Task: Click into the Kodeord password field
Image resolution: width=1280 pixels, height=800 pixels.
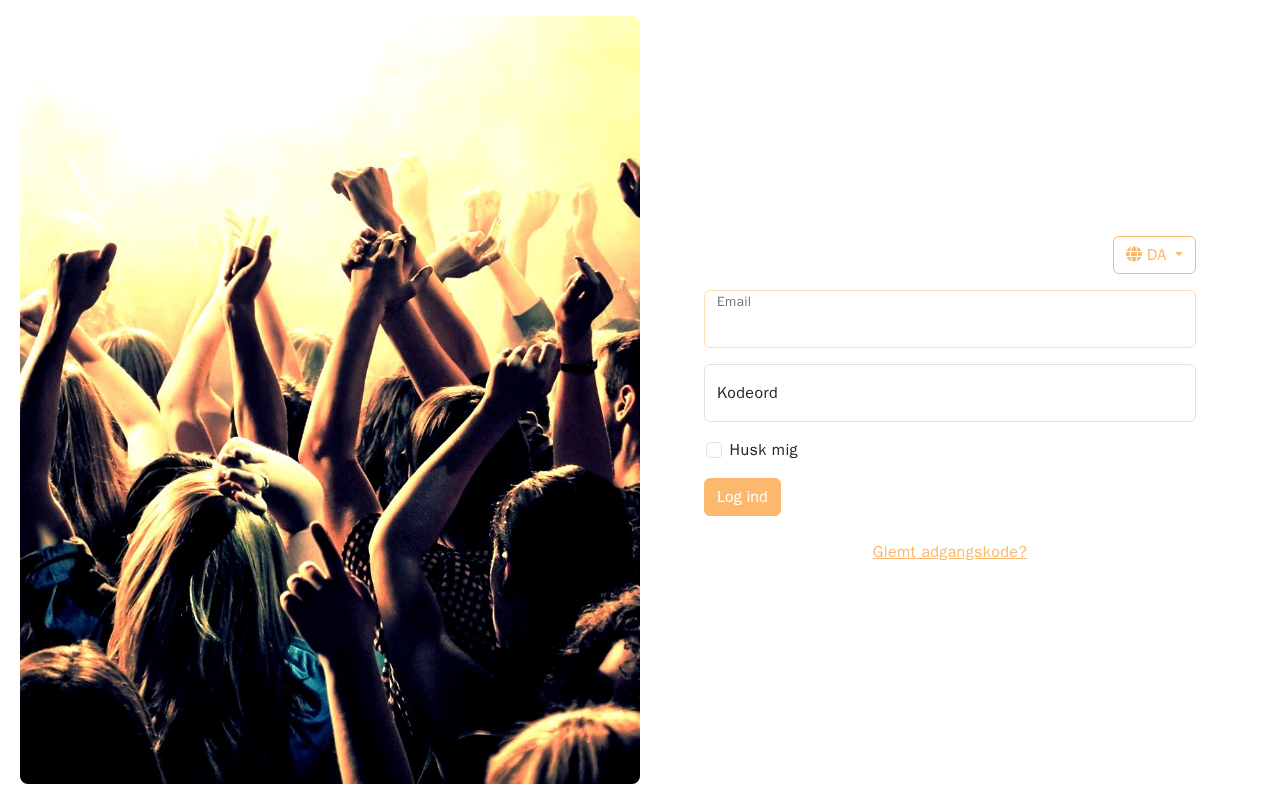Action: [x=950, y=393]
